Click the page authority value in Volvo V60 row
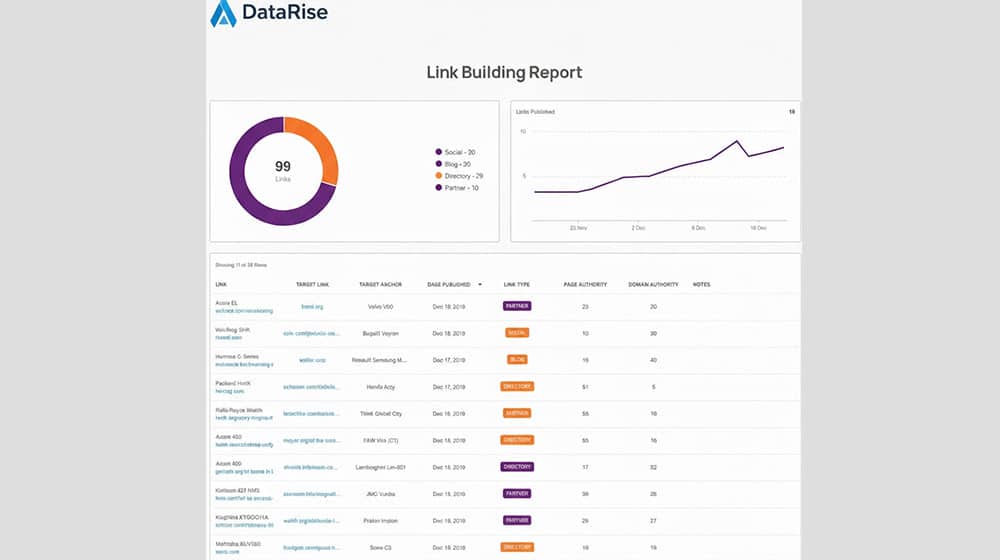 click(x=585, y=307)
